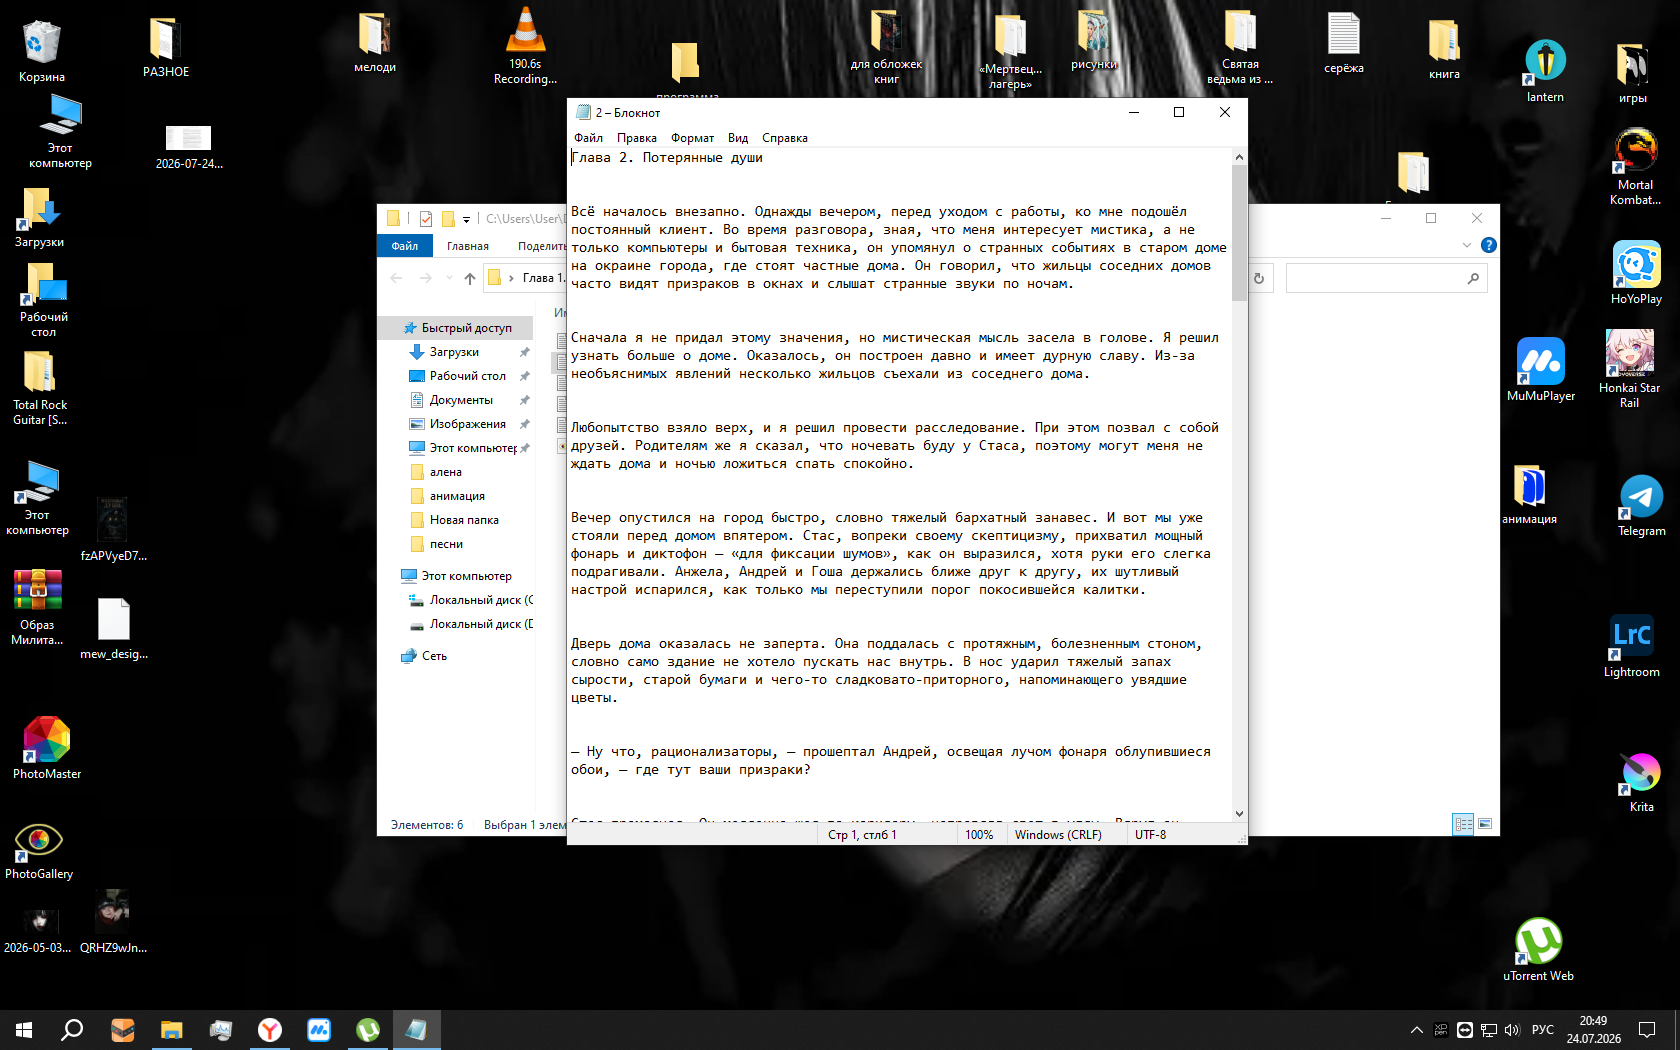Screen dimensions: 1680x1050
Task: Click the blue Файл tab in Explorer
Action: 405,246
